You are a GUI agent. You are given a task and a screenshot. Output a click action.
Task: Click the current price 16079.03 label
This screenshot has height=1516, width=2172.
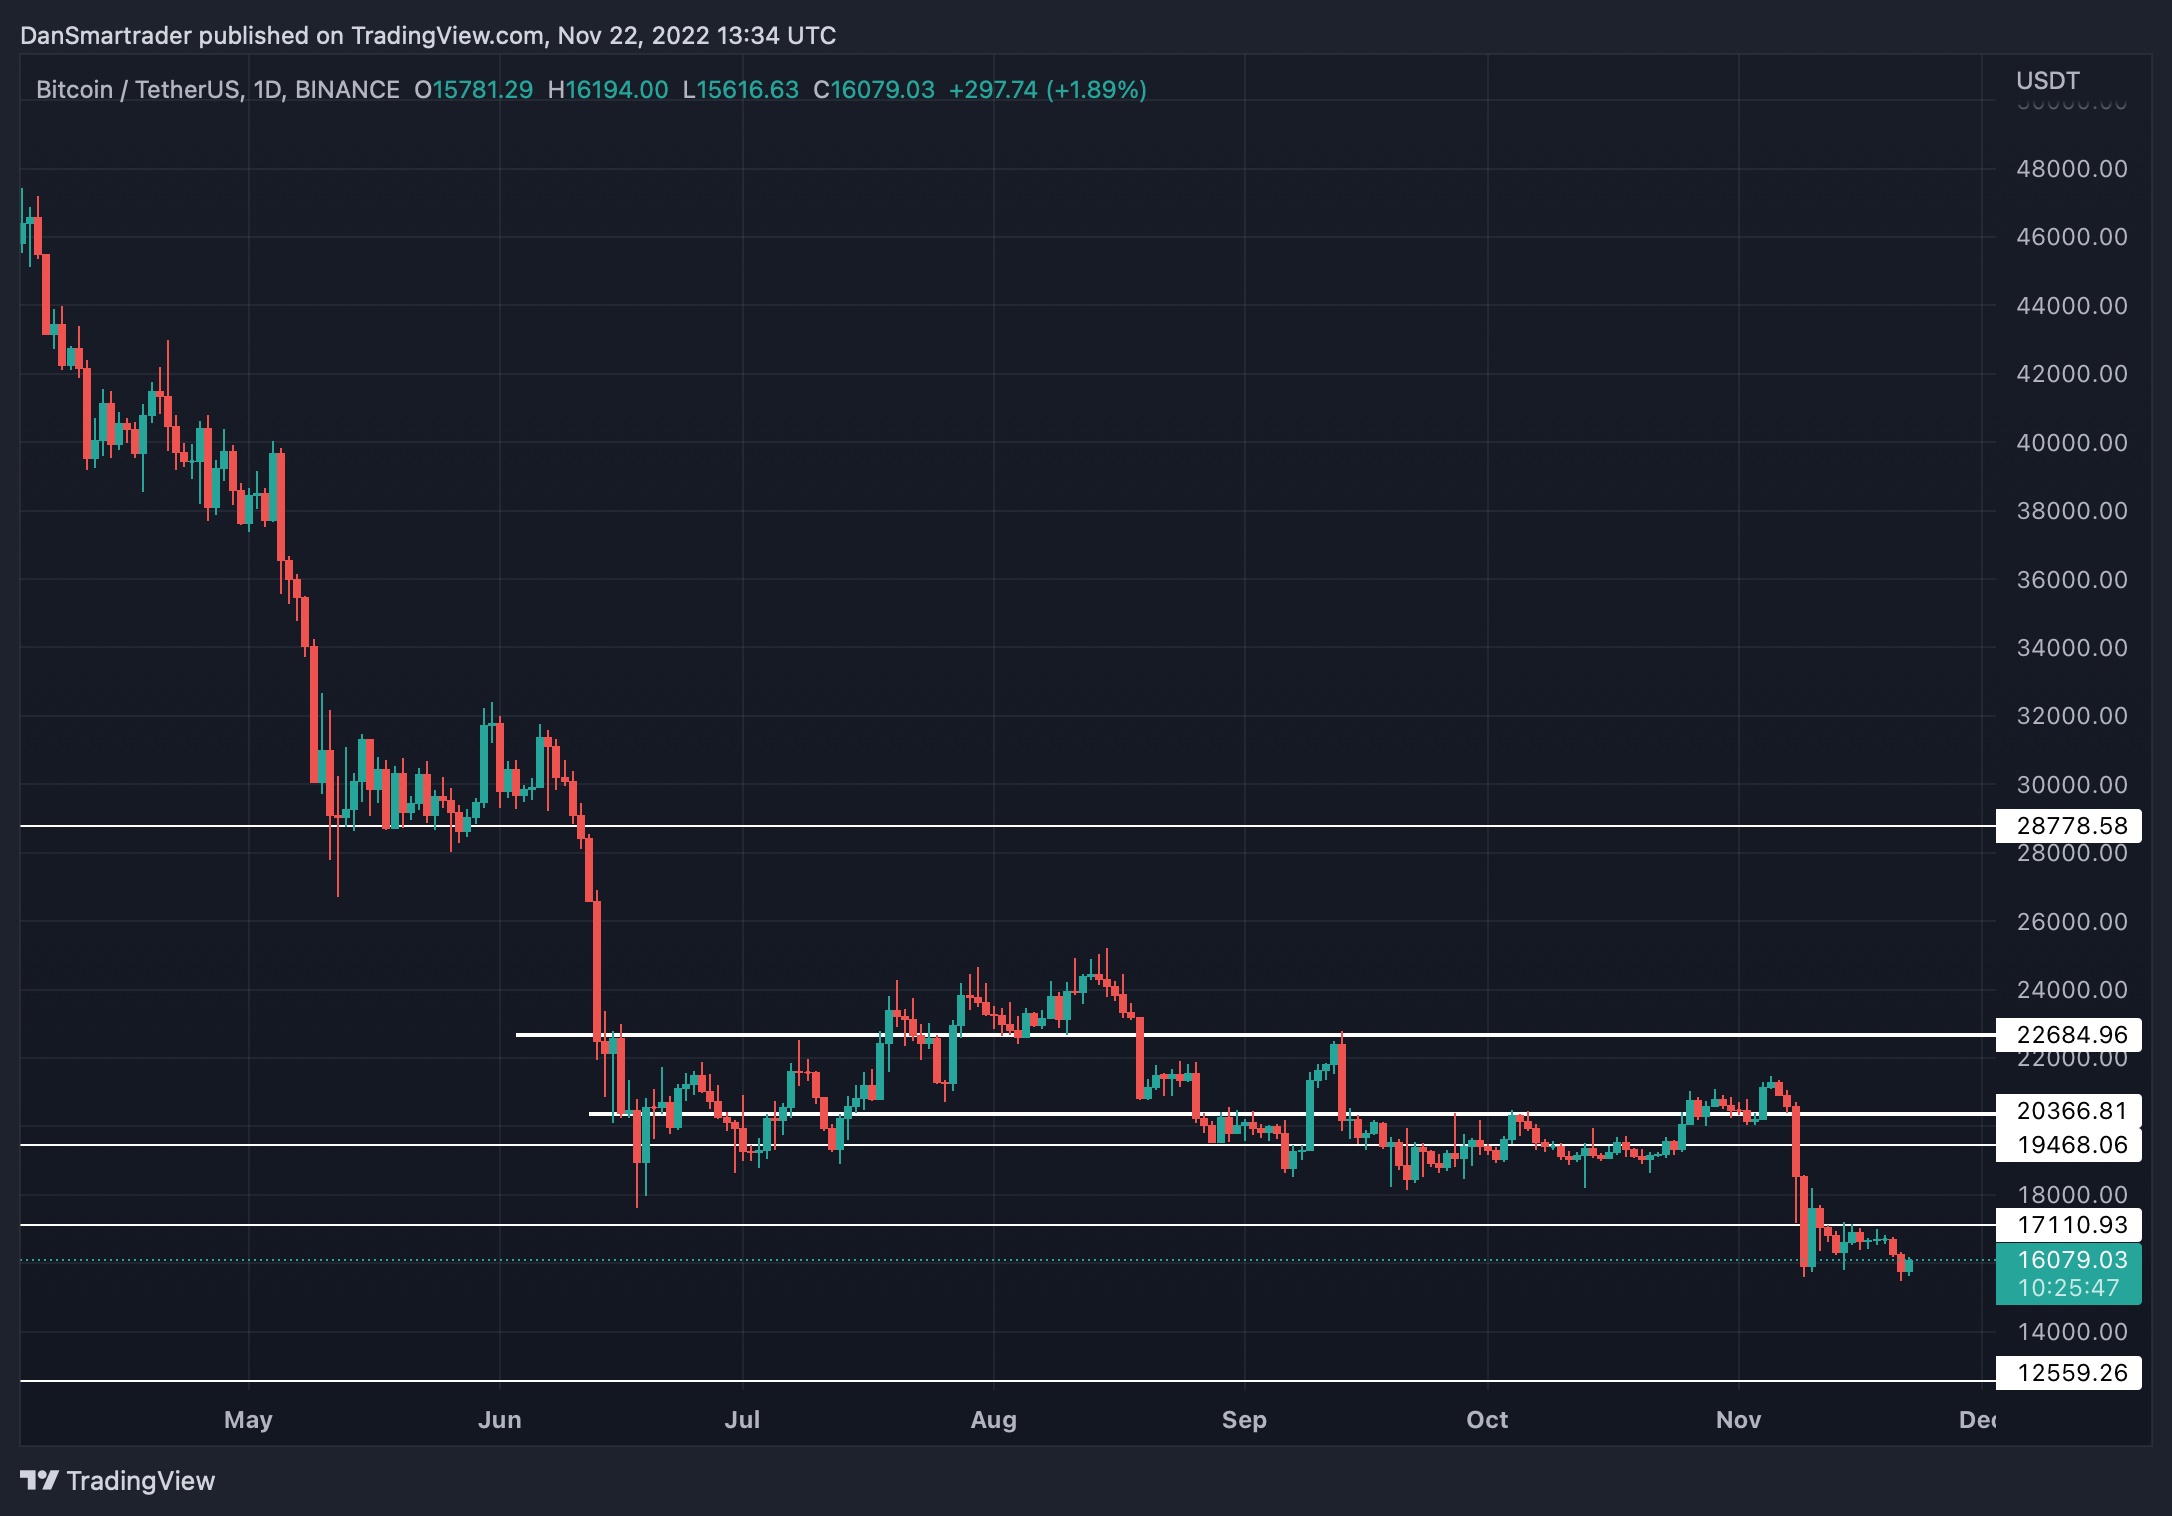(x=2072, y=1259)
